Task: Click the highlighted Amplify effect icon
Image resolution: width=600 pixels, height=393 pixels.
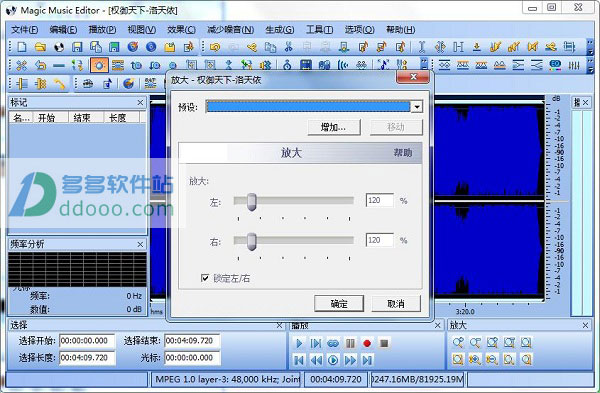Action: (x=99, y=65)
